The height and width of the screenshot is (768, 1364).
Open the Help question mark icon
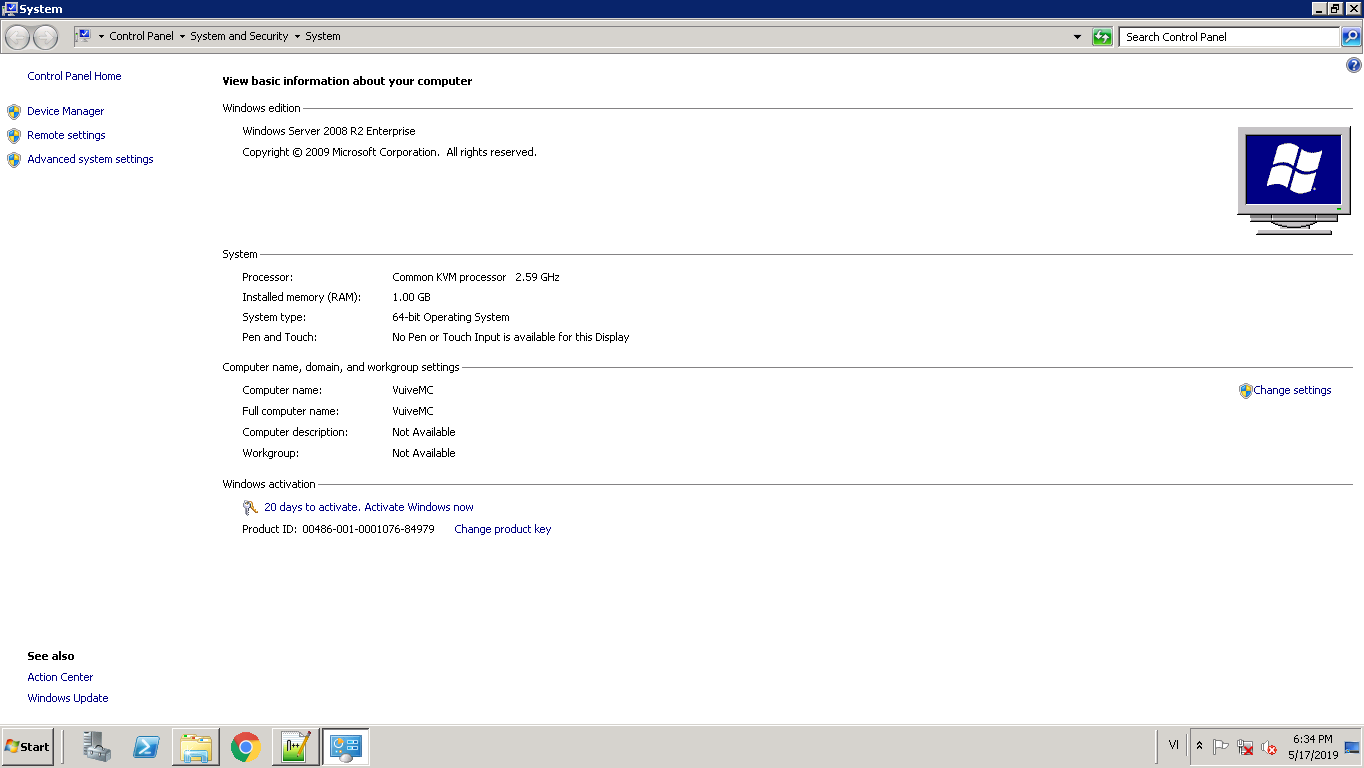[x=1354, y=66]
